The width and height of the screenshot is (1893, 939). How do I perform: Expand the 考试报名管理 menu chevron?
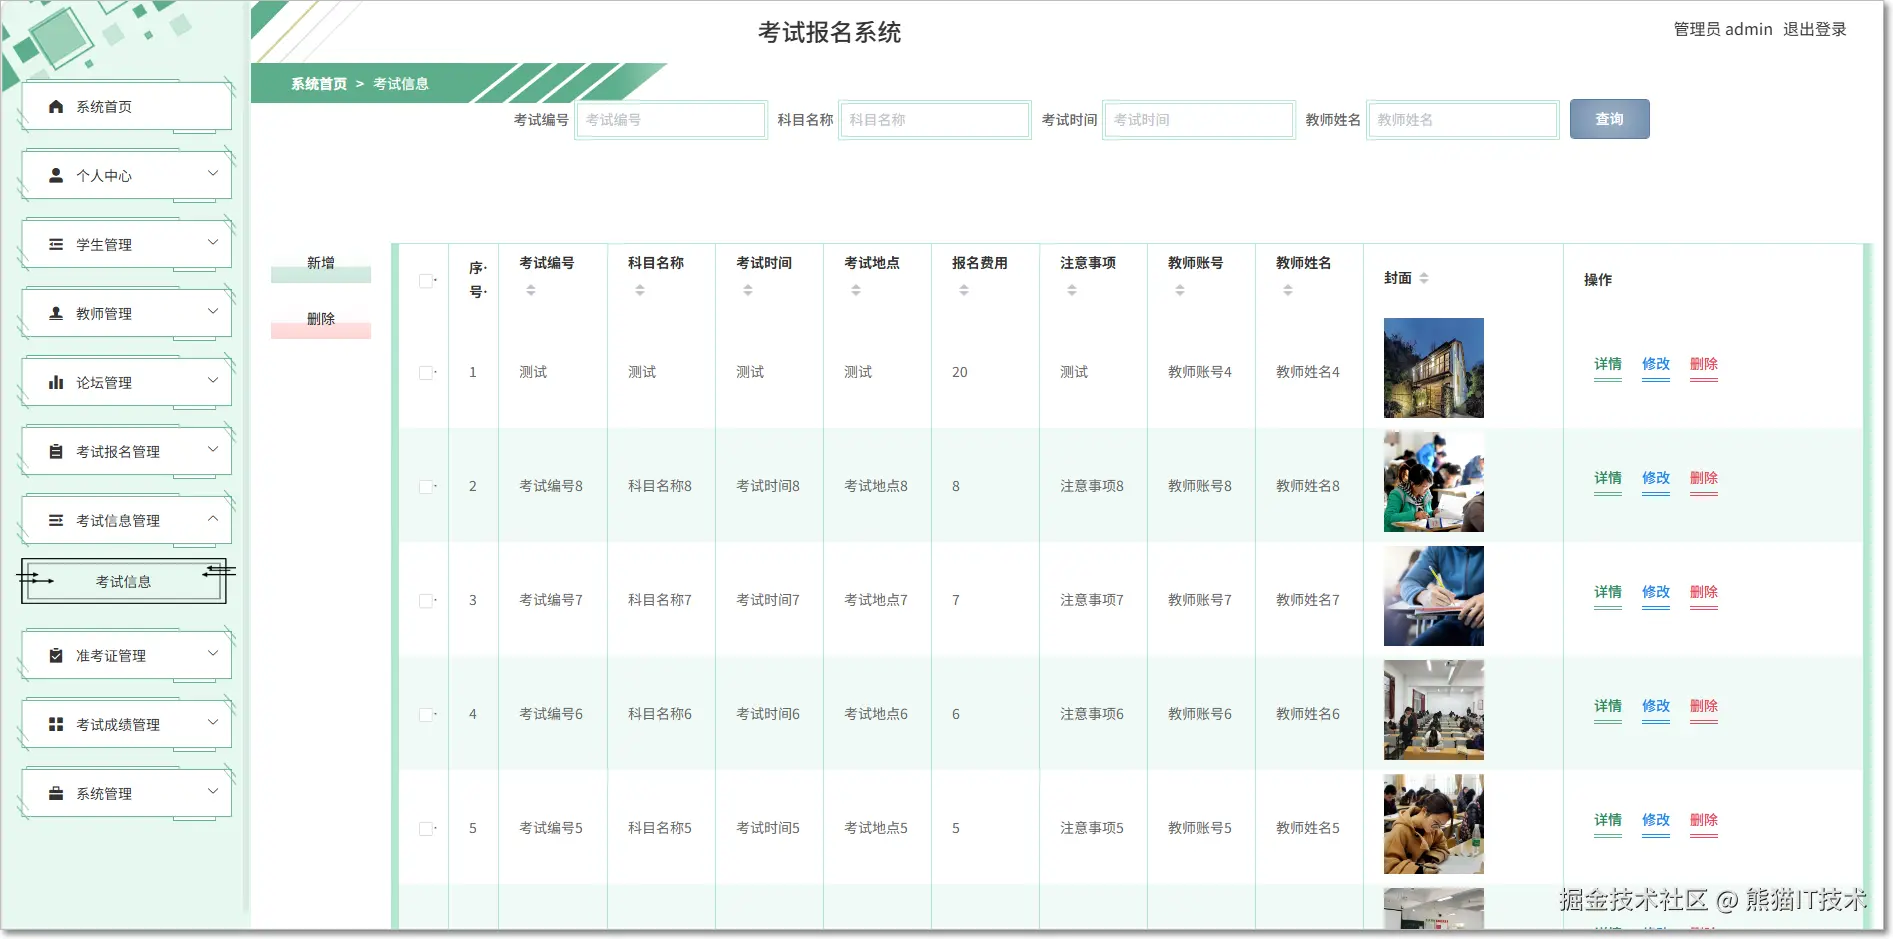tap(213, 450)
